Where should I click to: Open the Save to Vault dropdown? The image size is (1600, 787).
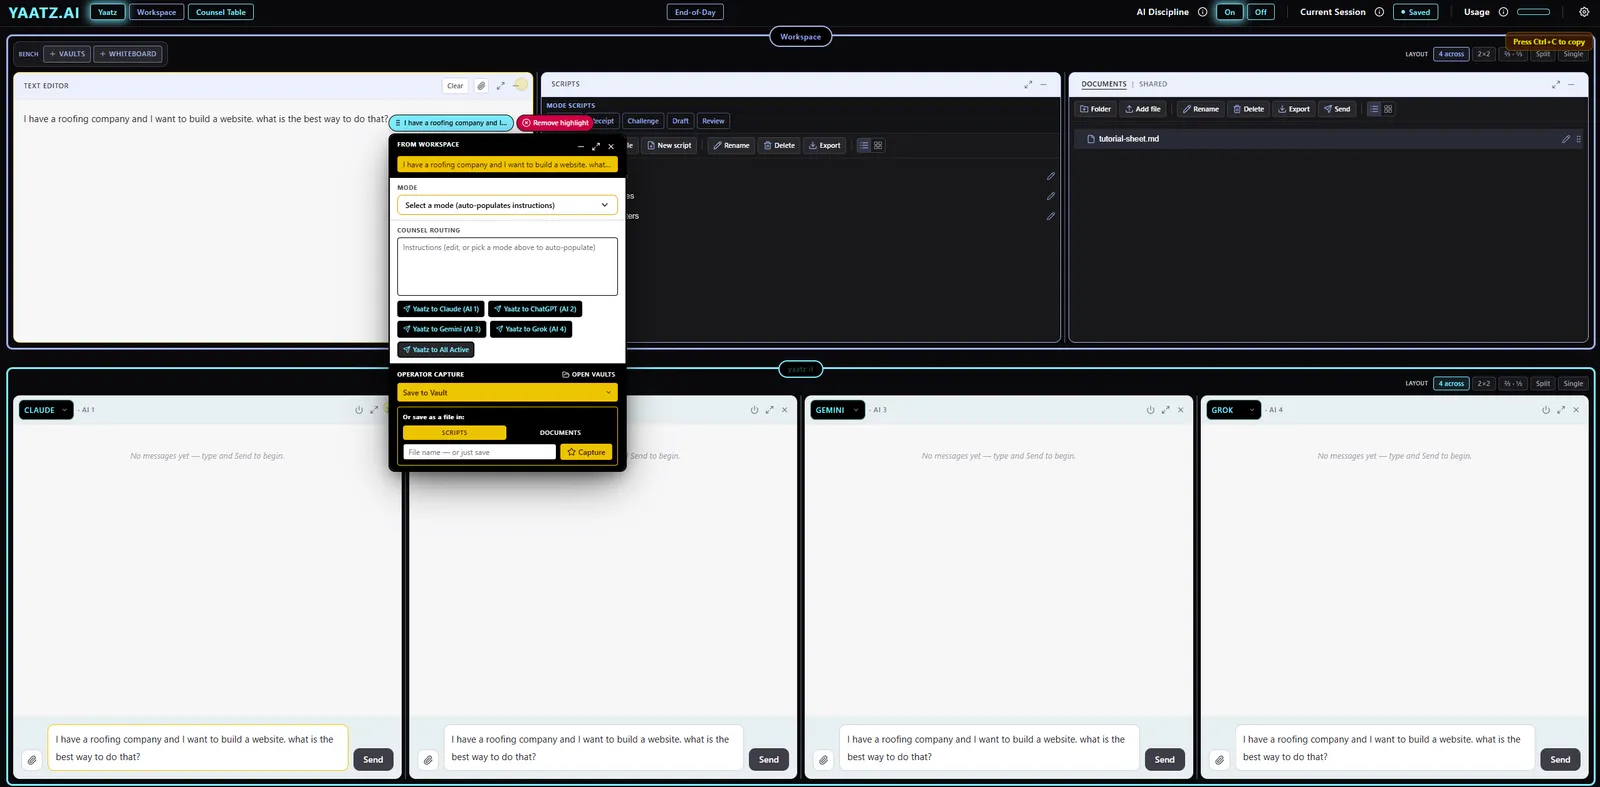pyautogui.click(x=507, y=393)
